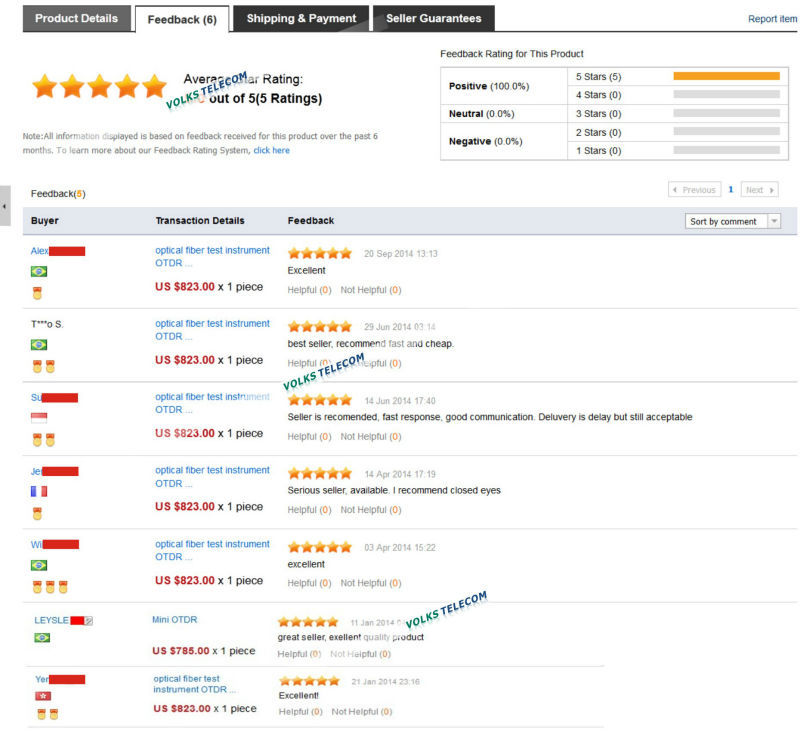The width and height of the screenshot is (800, 731).
Task: Click the Singapore flag under buyer Su
Action: (x=39, y=418)
